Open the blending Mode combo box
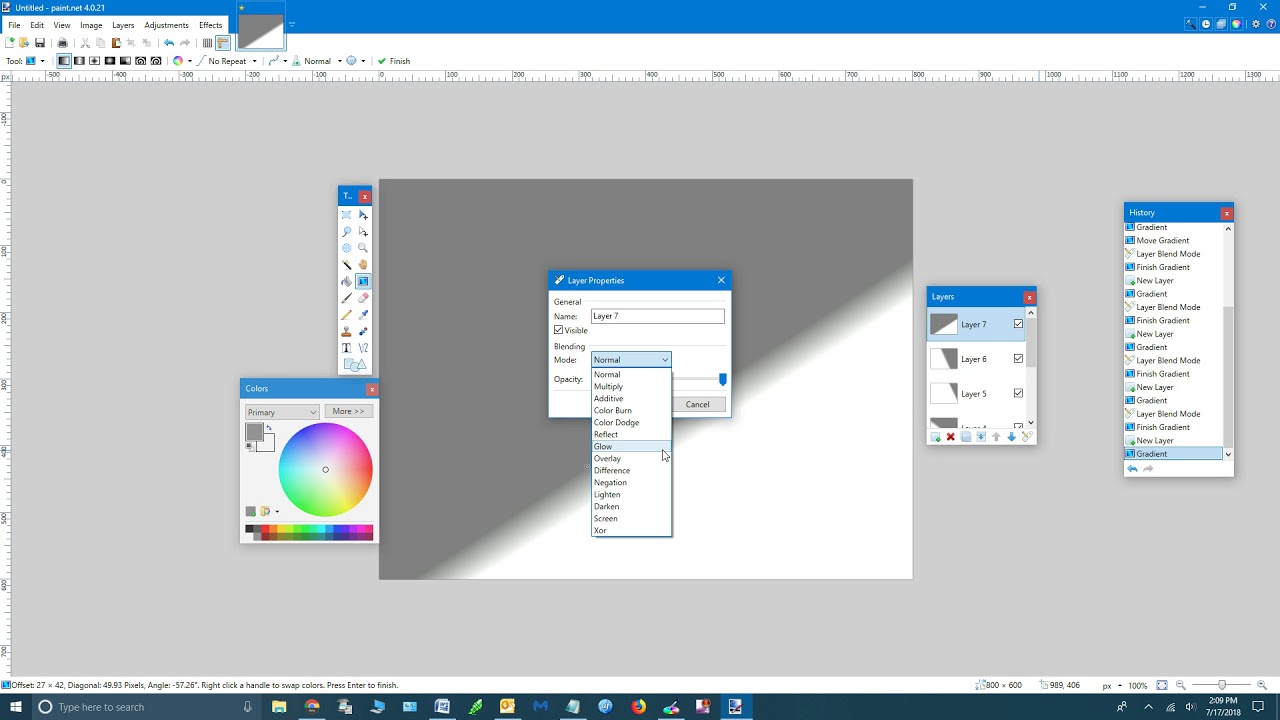The width and height of the screenshot is (1280, 720). click(x=631, y=360)
